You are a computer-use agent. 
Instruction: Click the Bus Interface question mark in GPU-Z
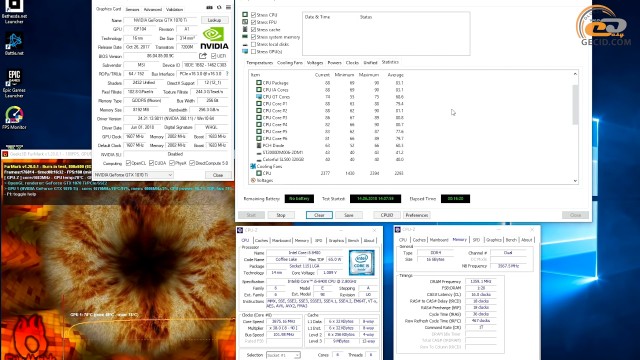coord(227,74)
